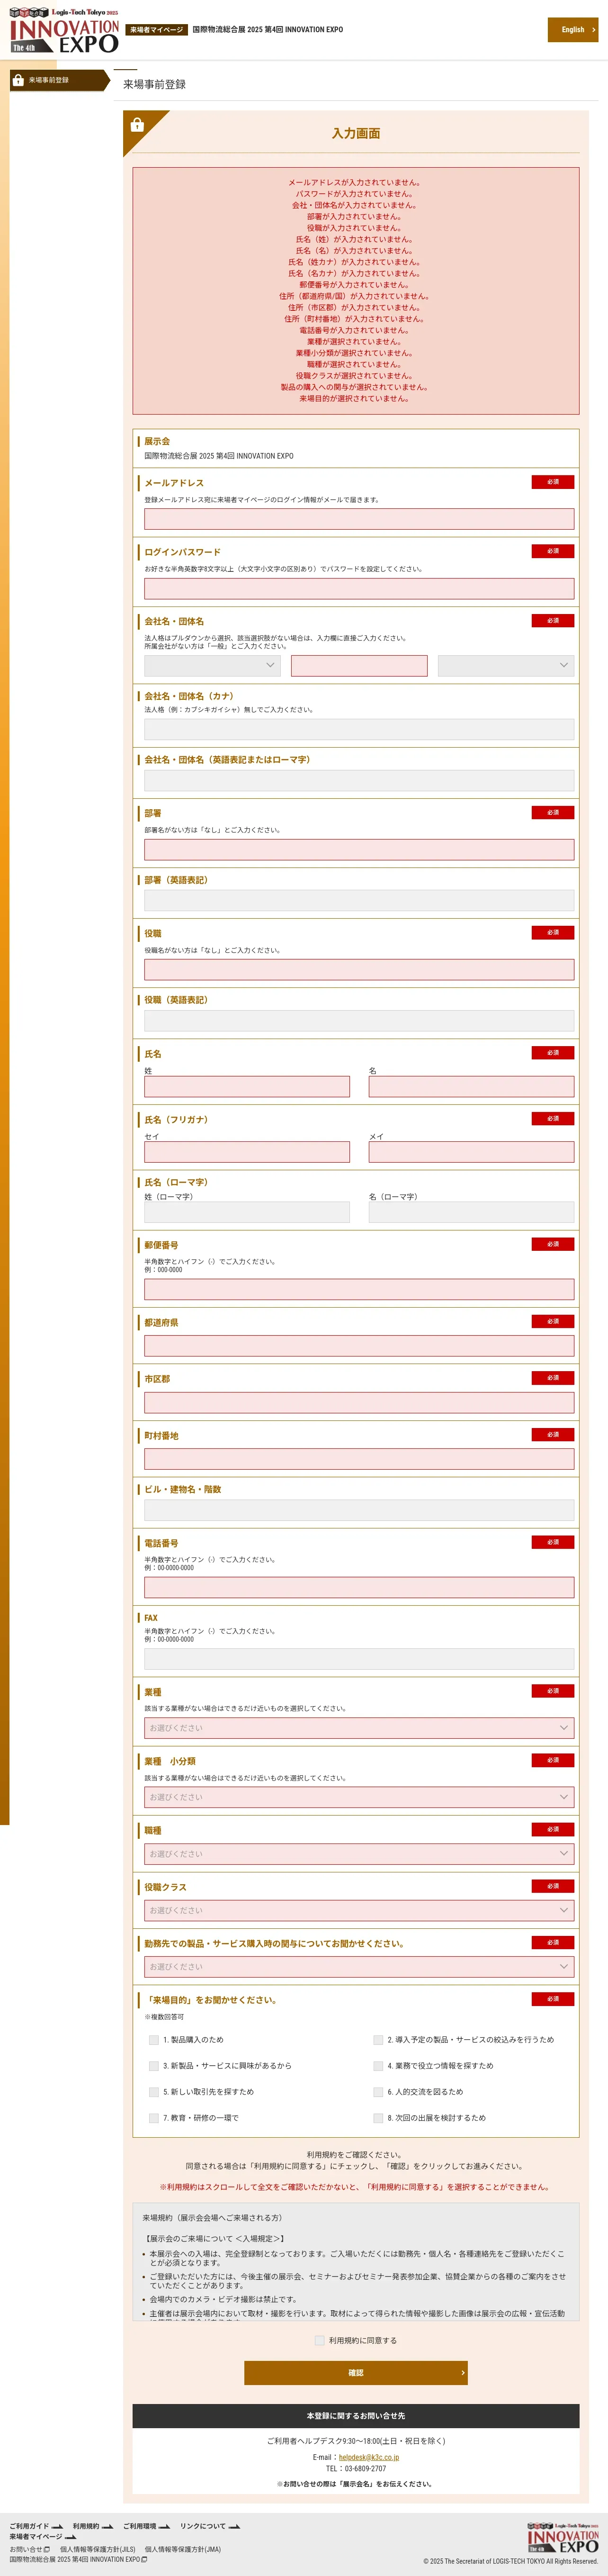Screen dimensions: 608x2576
Task: Click the white lock icon by 入力画面
Action: [137, 125]
